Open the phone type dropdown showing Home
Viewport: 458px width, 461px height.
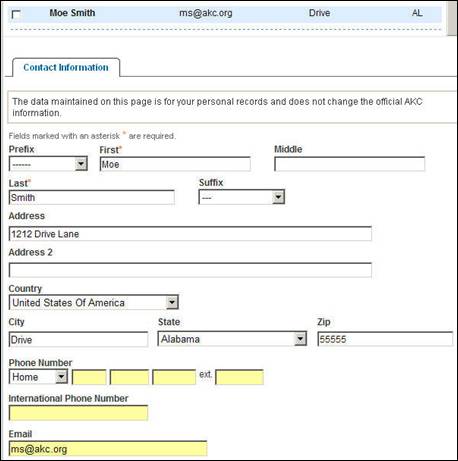point(38,377)
